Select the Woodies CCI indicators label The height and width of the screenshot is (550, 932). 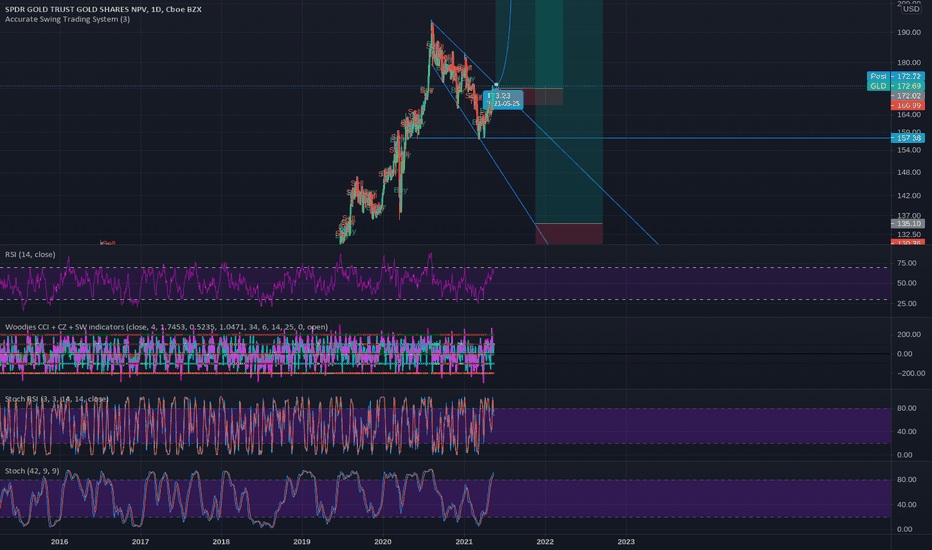(166, 327)
